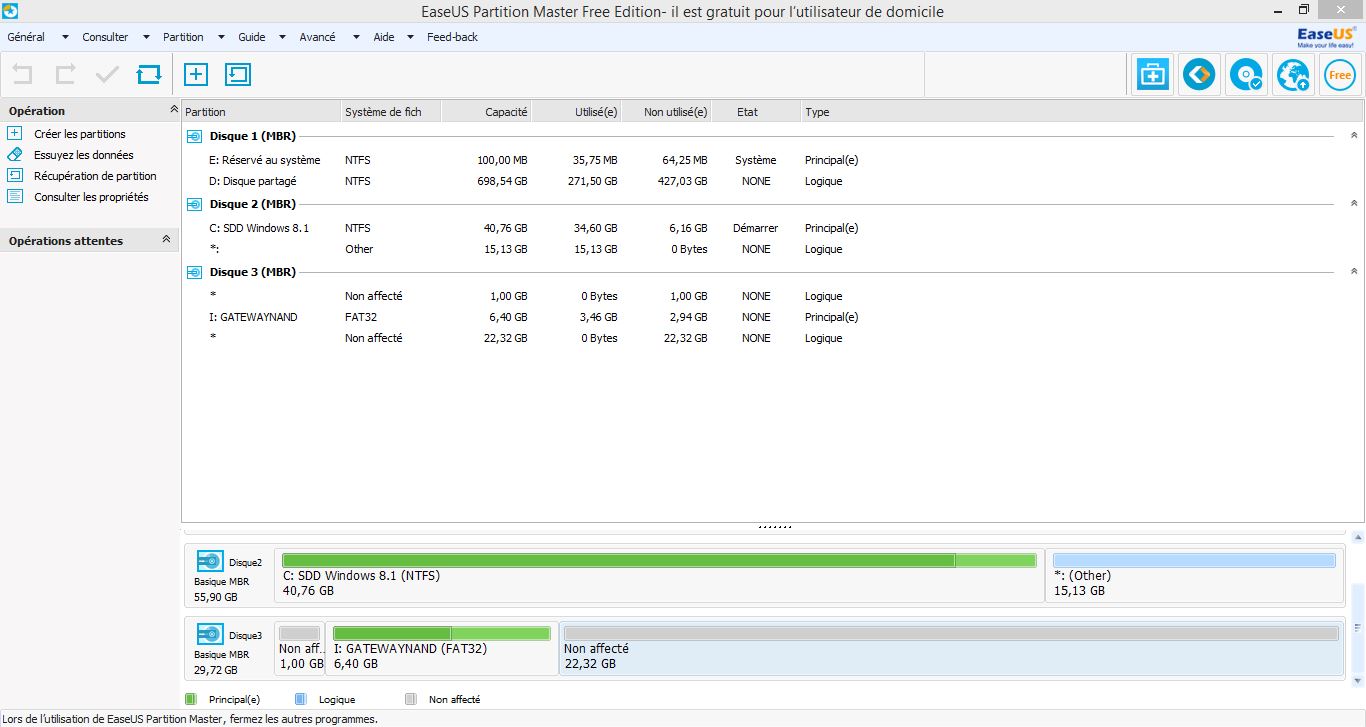Select the Disque 1 (MBR) drive icon

pyautogui.click(x=194, y=136)
